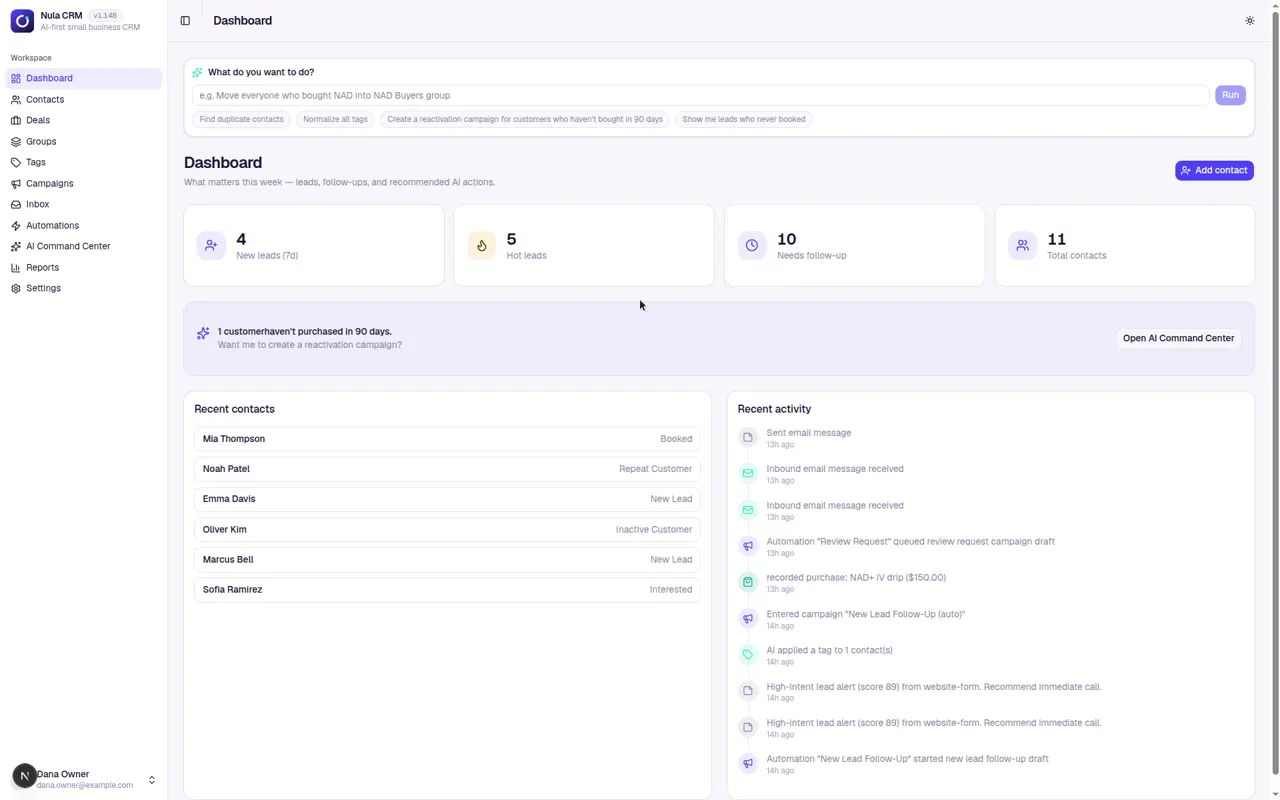
Task: Click the 'AI applied a tag' tag icon
Action: click(x=748, y=655)
